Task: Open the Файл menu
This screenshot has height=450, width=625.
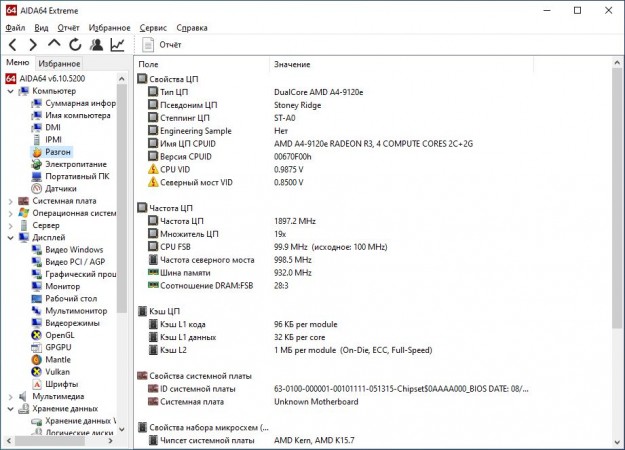Action: (14, 28)
